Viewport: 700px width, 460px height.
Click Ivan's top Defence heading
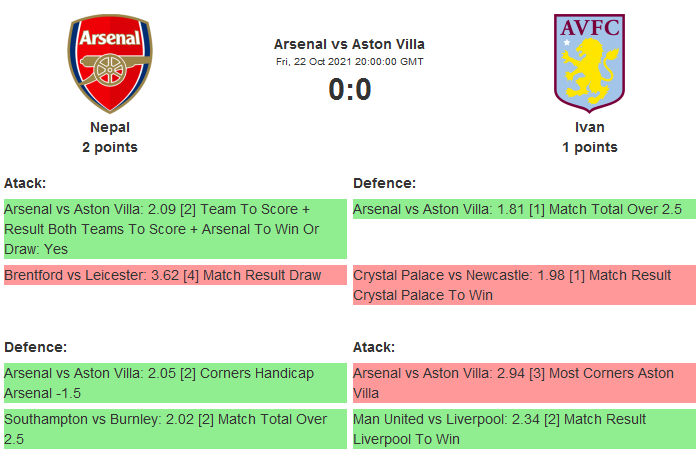[384, 183]
